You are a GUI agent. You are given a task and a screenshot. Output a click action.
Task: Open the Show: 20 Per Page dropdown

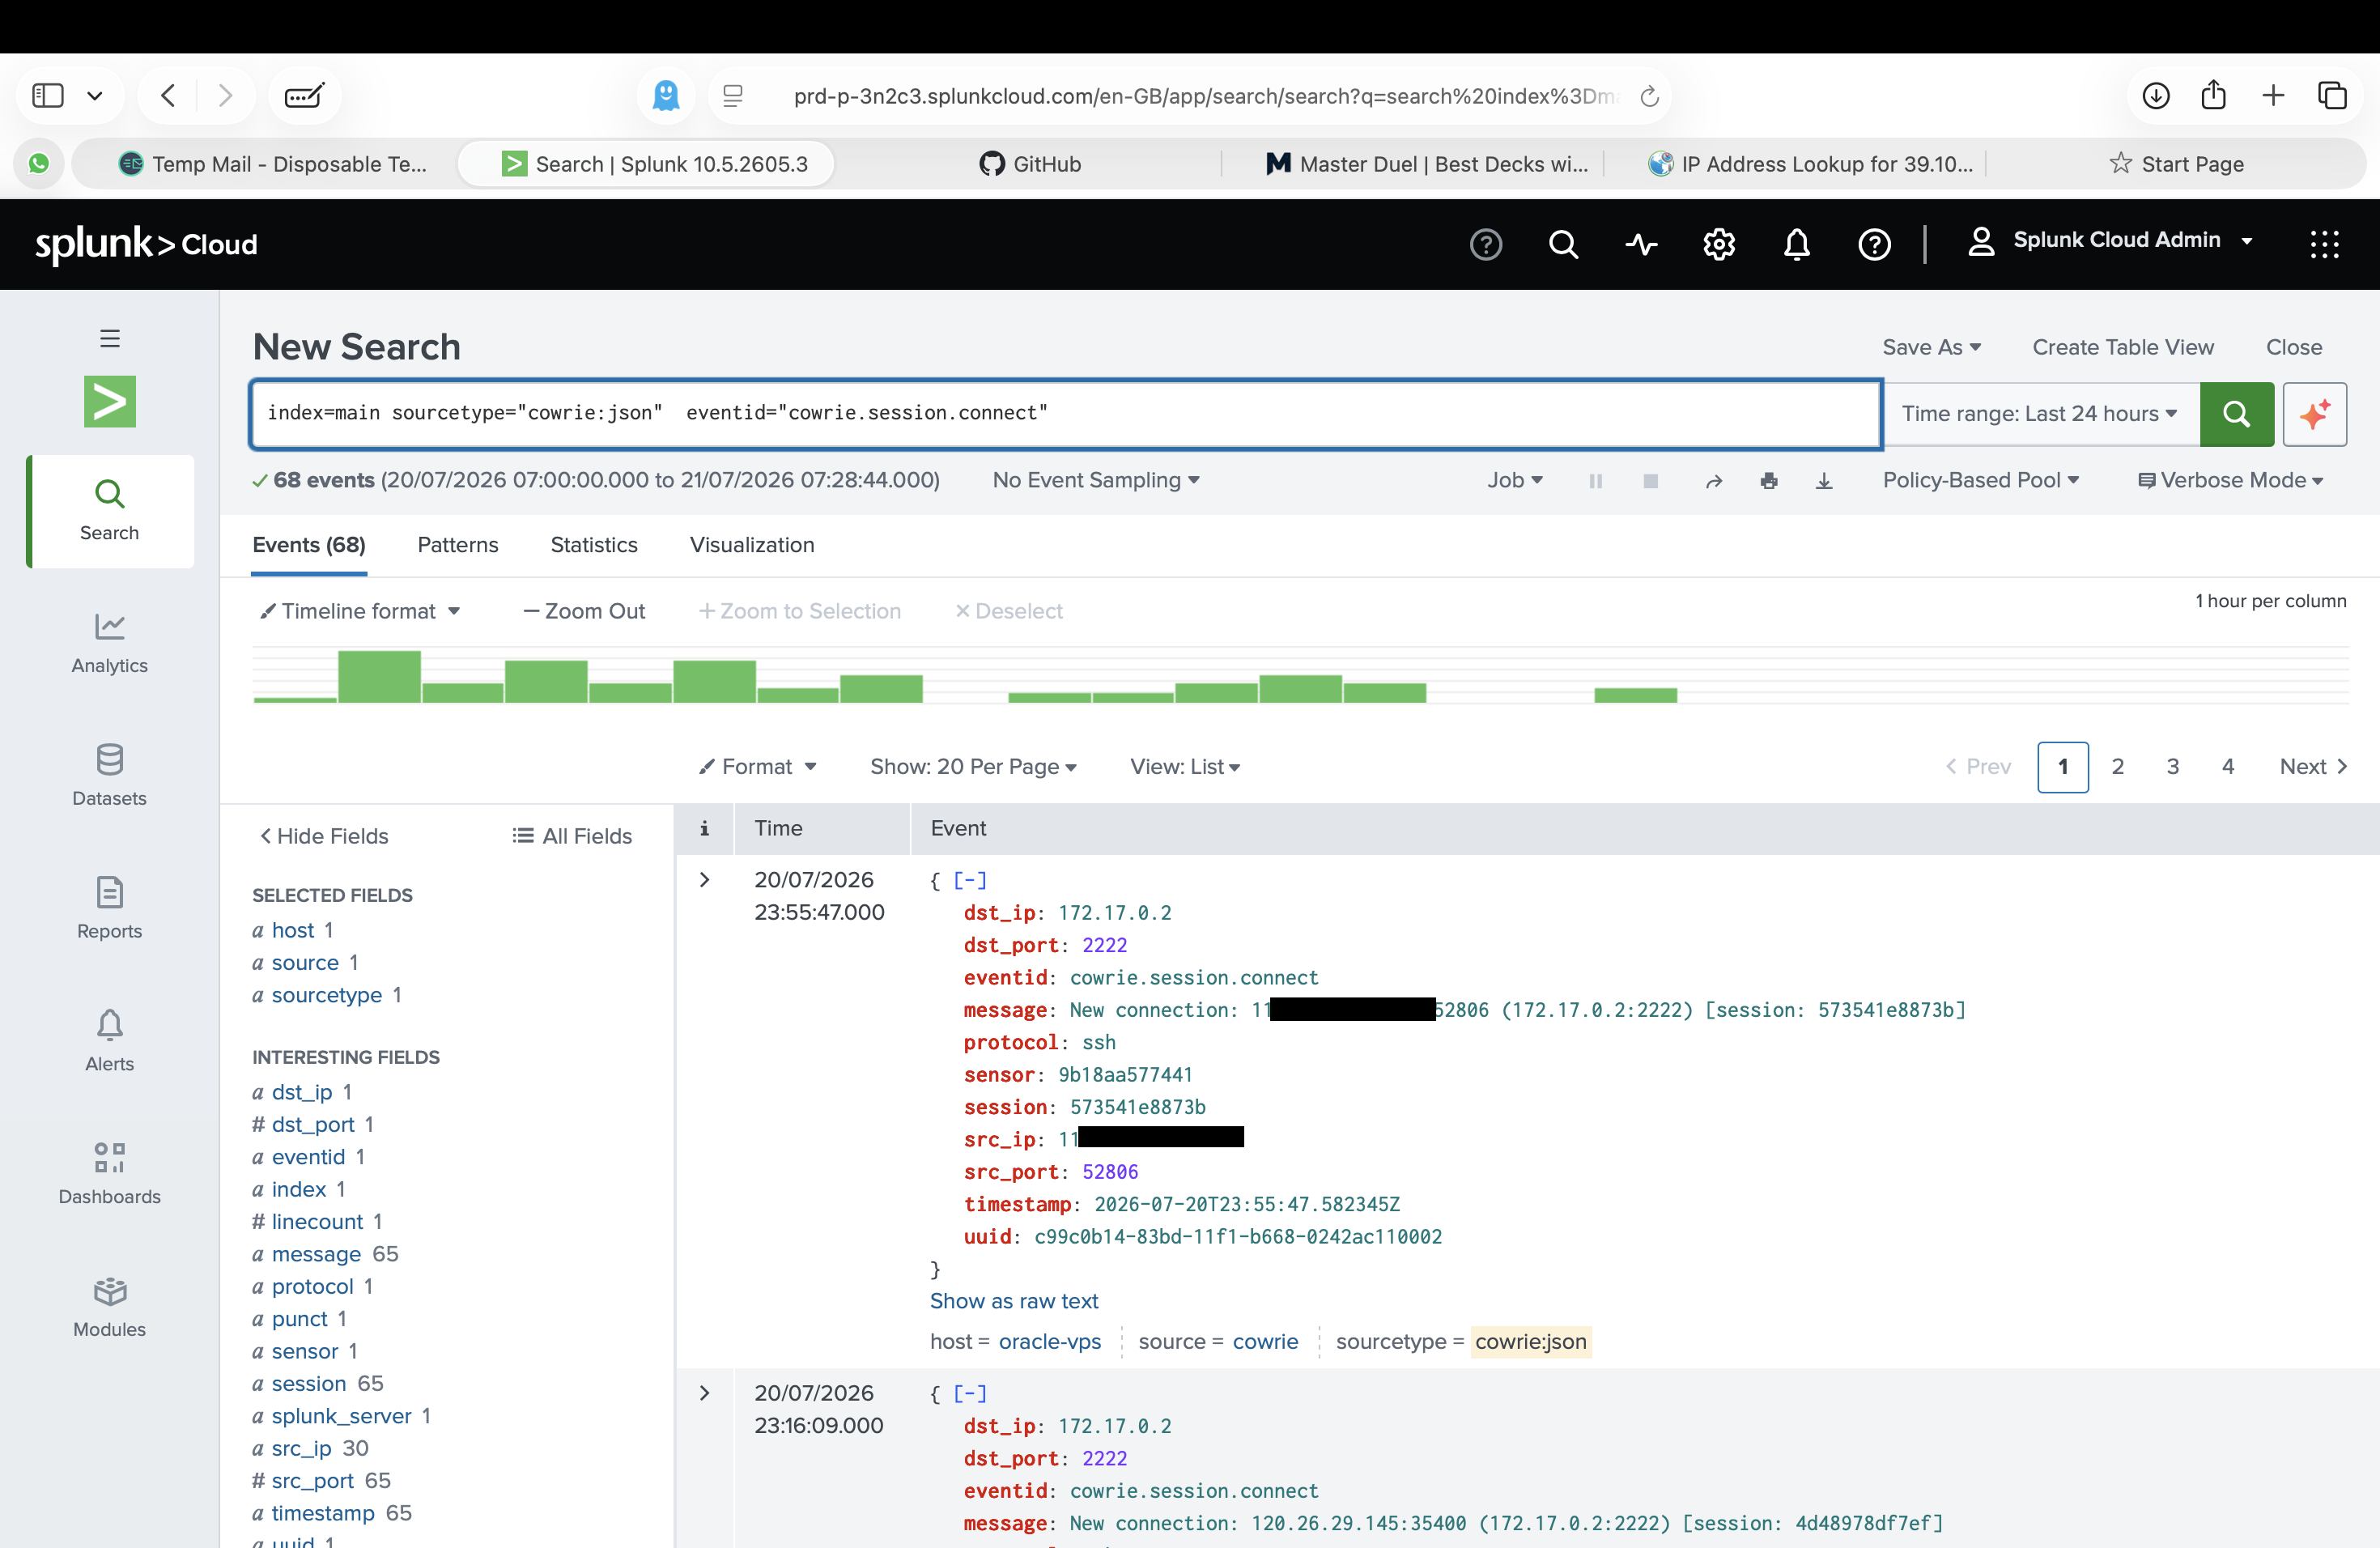[x=973, y=767]
